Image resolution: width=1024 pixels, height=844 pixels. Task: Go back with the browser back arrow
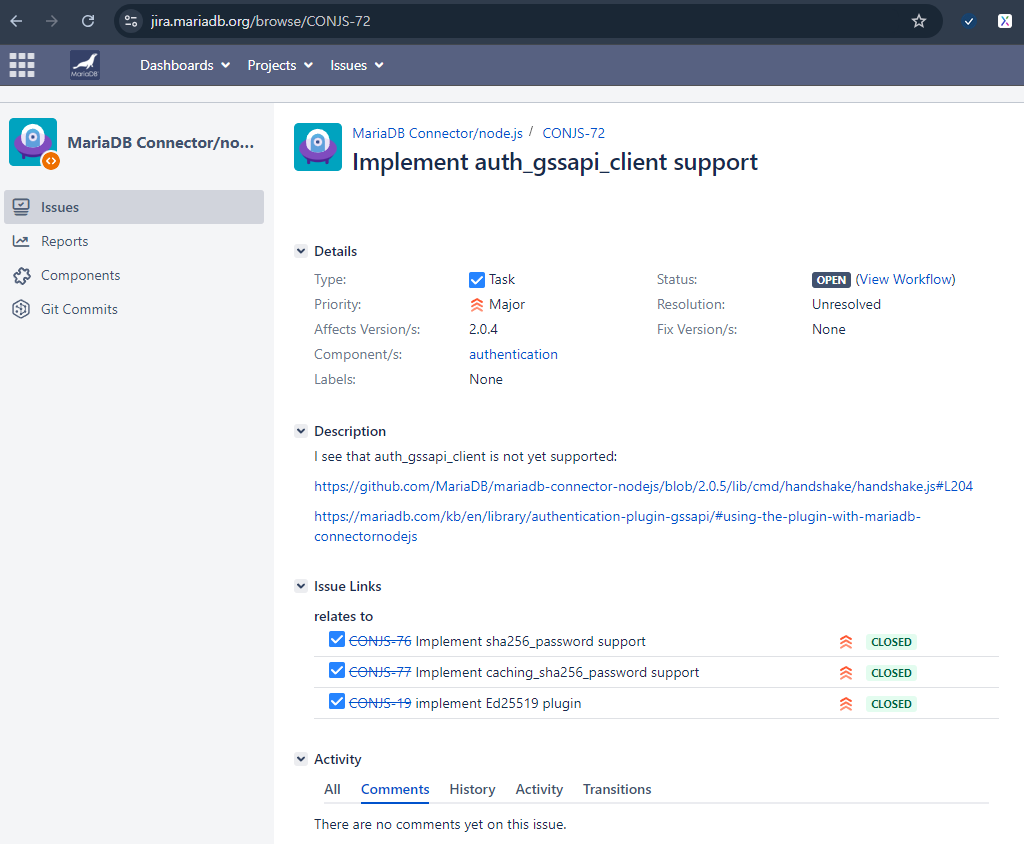pos(16,21)
